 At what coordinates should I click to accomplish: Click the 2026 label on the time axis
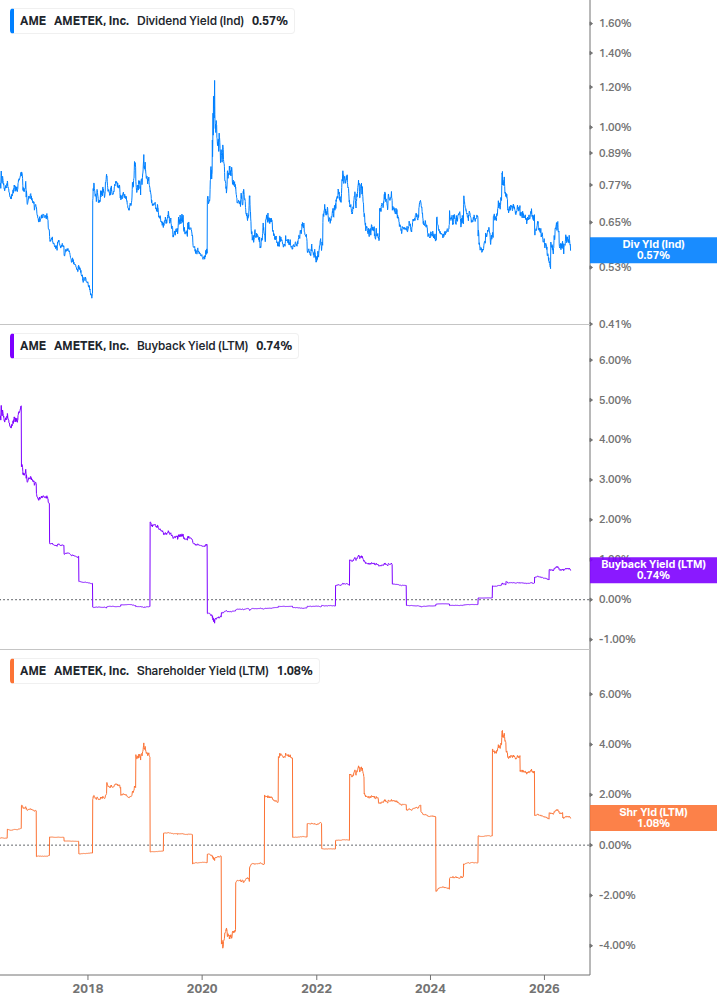coord(544,989)
